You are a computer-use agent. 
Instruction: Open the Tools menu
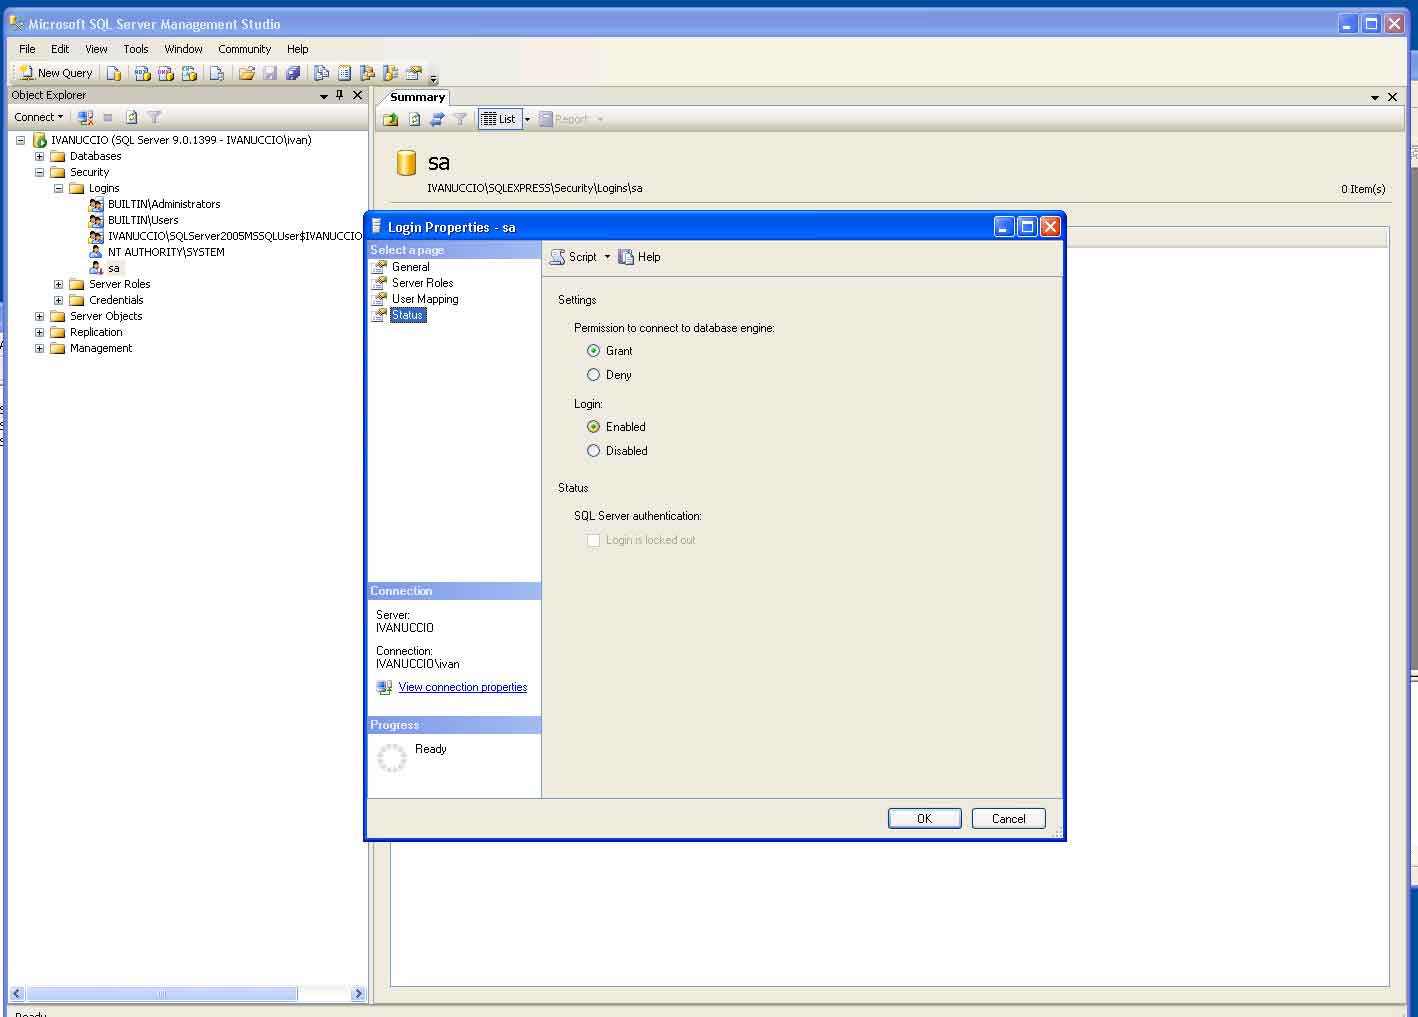[136, 49]
